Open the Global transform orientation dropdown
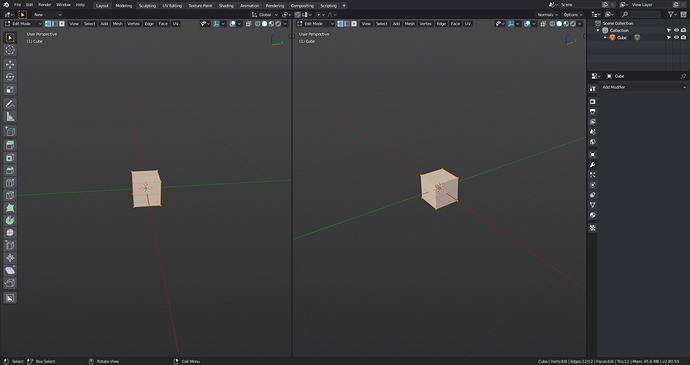Image resolution: width=690 pixels, height=365 pixels. [x=264, y=15]
